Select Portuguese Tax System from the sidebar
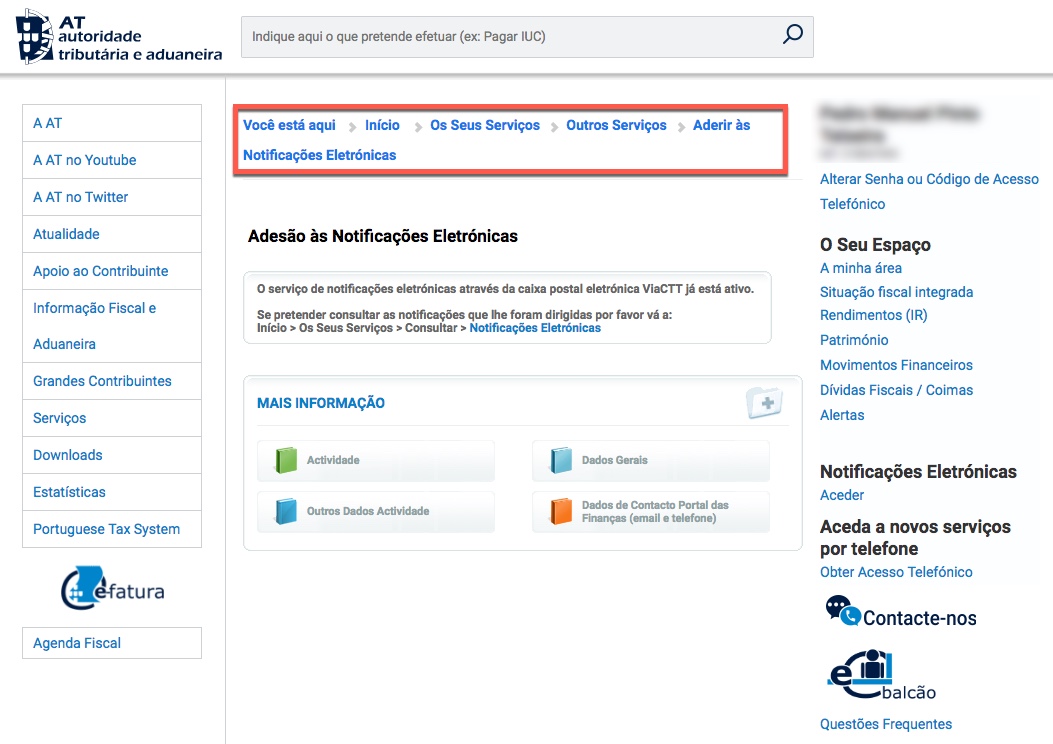 [x=107, y=528]
